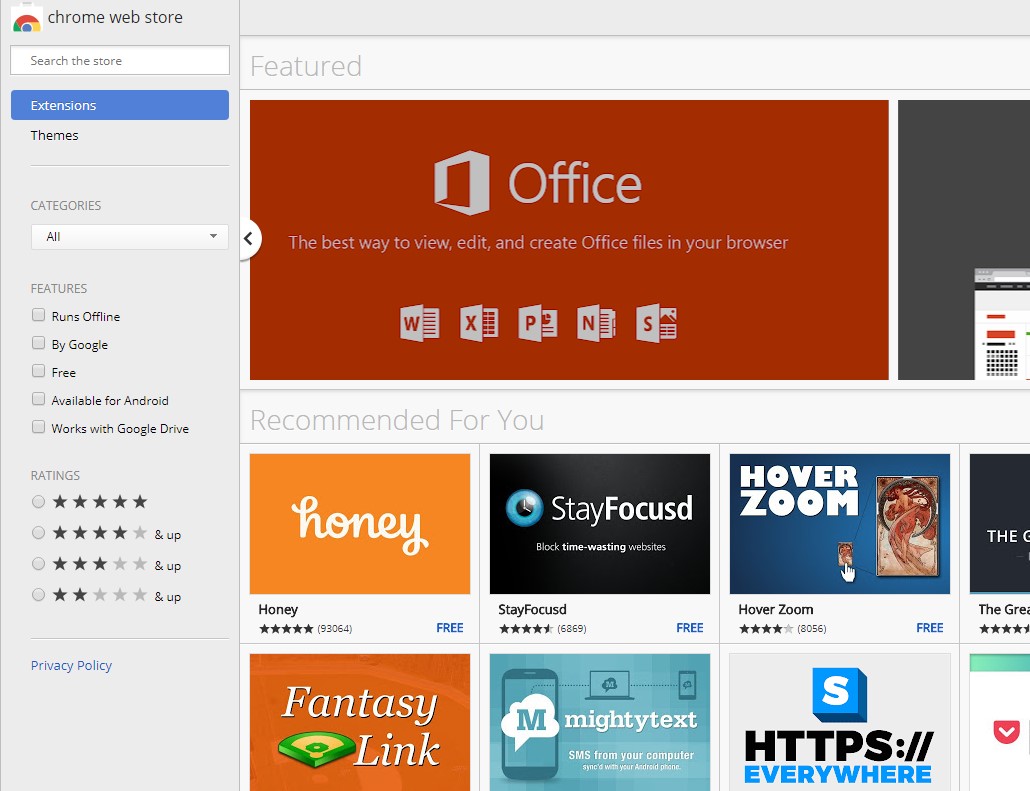1030x791 pixels.
Task: Select the five-star rating radio button
Action: pyautogui.click(x=39, y=502)
